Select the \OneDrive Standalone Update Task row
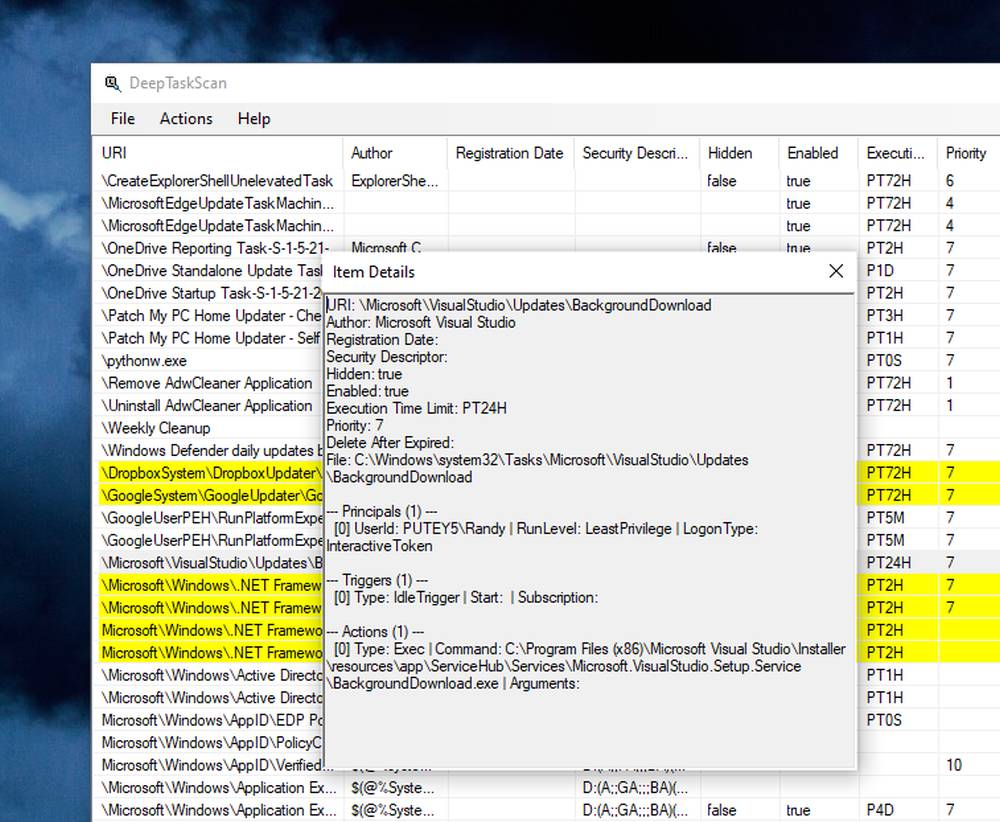This screenshot has height=822, width=1000. click(212, 271)
